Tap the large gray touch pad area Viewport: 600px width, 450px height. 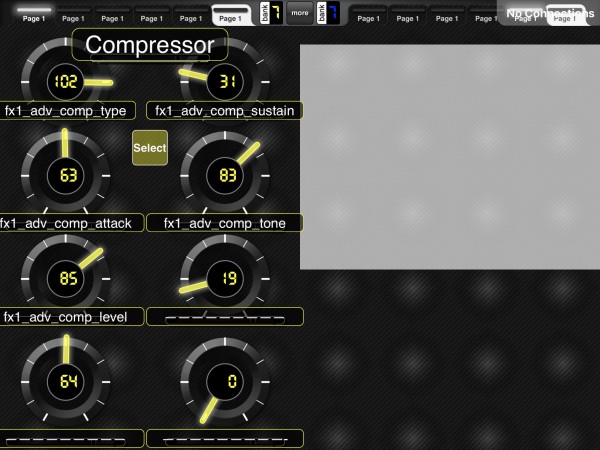coord(450,157)
